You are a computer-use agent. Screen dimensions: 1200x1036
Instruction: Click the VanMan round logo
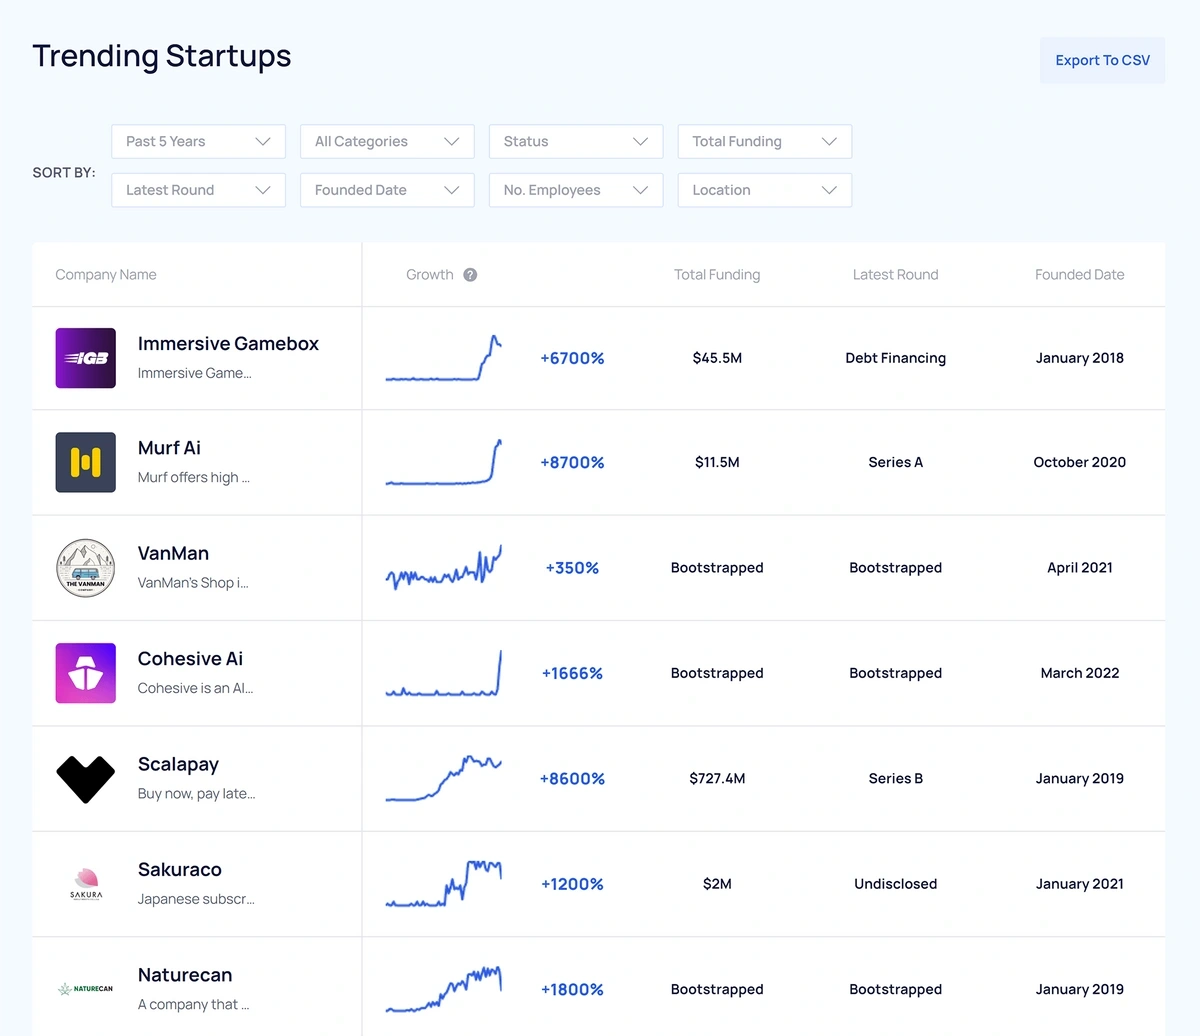(x=86, y=568)
